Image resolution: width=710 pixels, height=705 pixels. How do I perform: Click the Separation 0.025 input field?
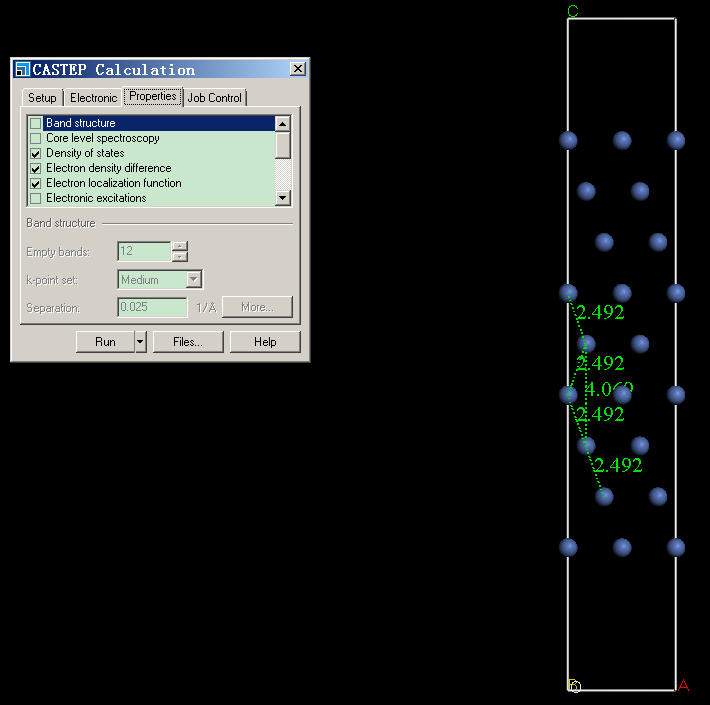tap(152, 307)
